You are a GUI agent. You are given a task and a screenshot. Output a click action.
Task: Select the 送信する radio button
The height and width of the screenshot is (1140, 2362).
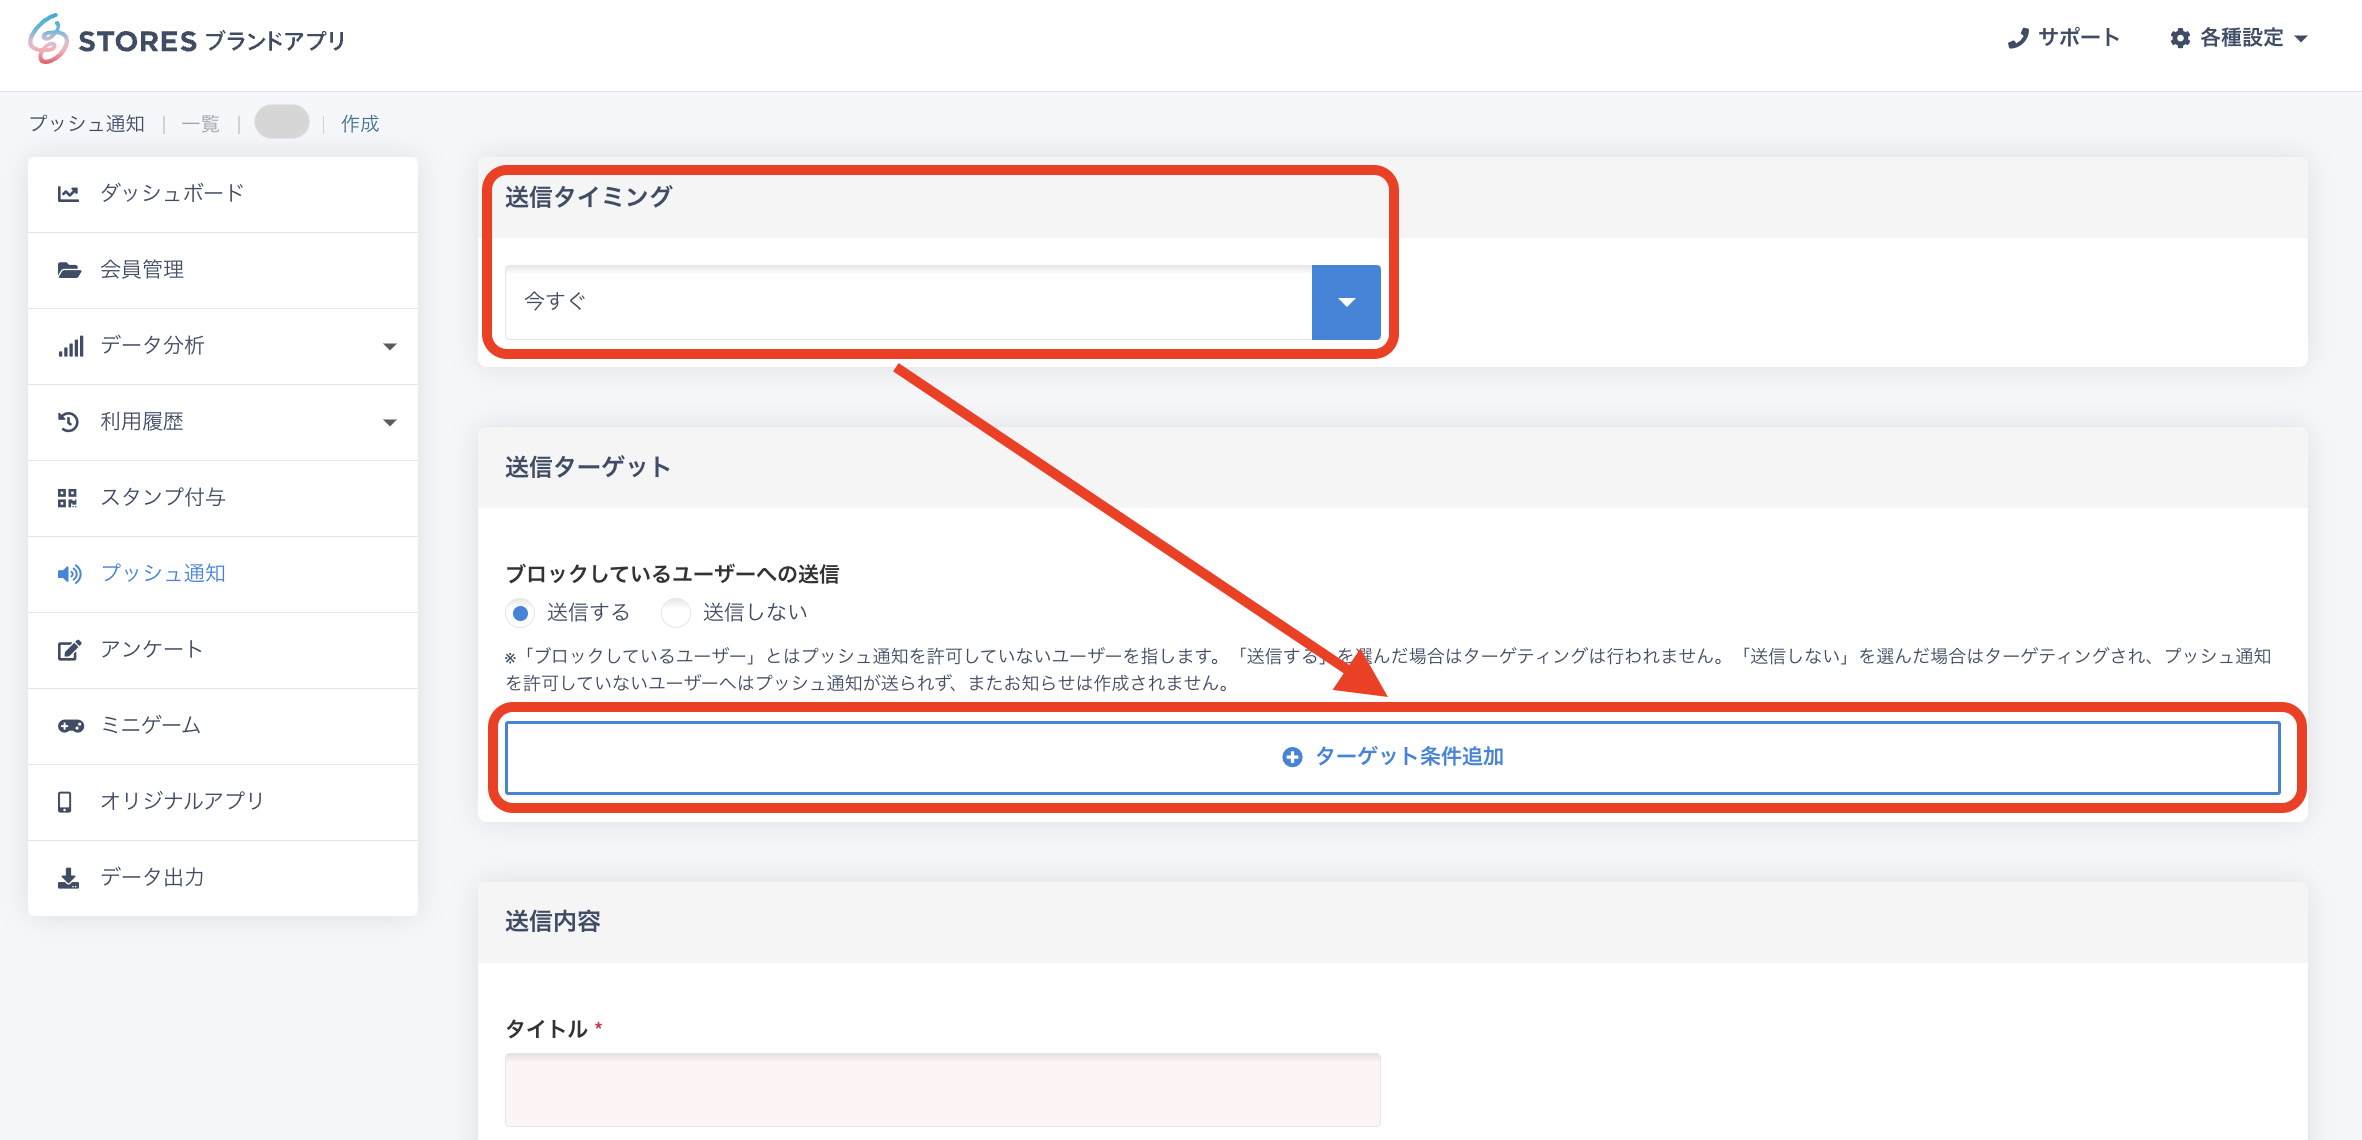[520, 613]
